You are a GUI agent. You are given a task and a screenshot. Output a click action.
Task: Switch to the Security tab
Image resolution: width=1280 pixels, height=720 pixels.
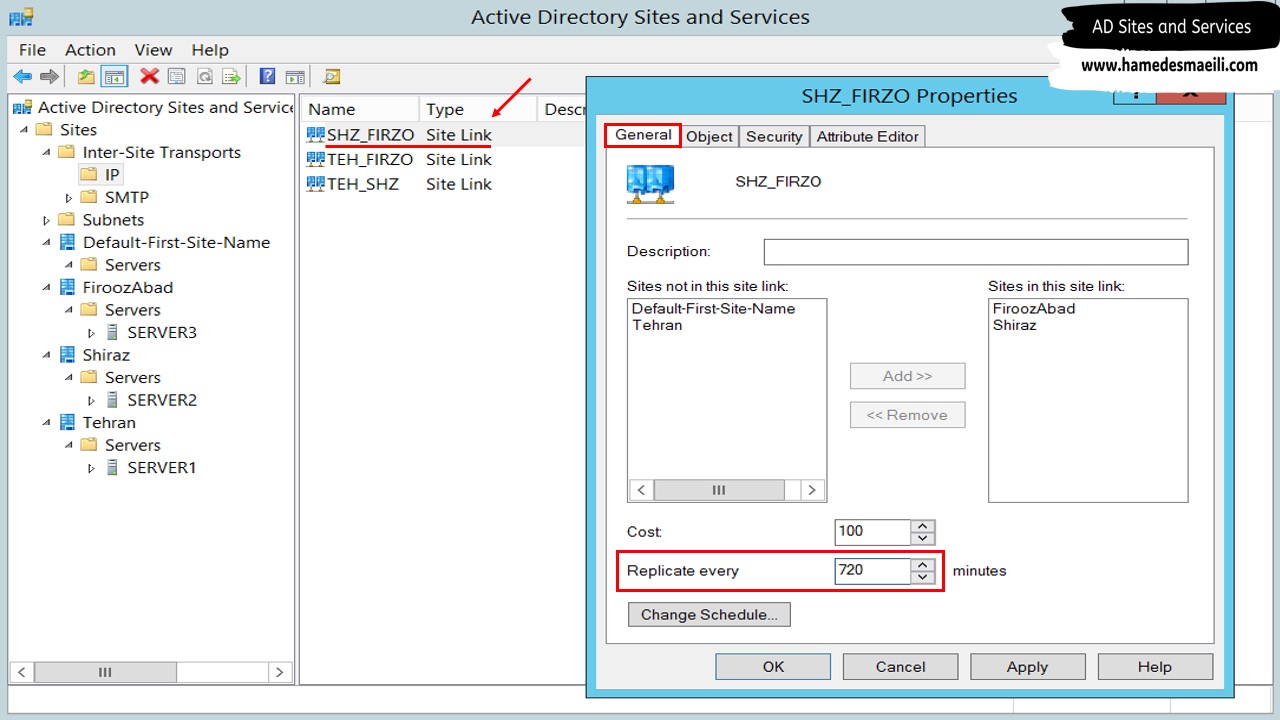774,136
